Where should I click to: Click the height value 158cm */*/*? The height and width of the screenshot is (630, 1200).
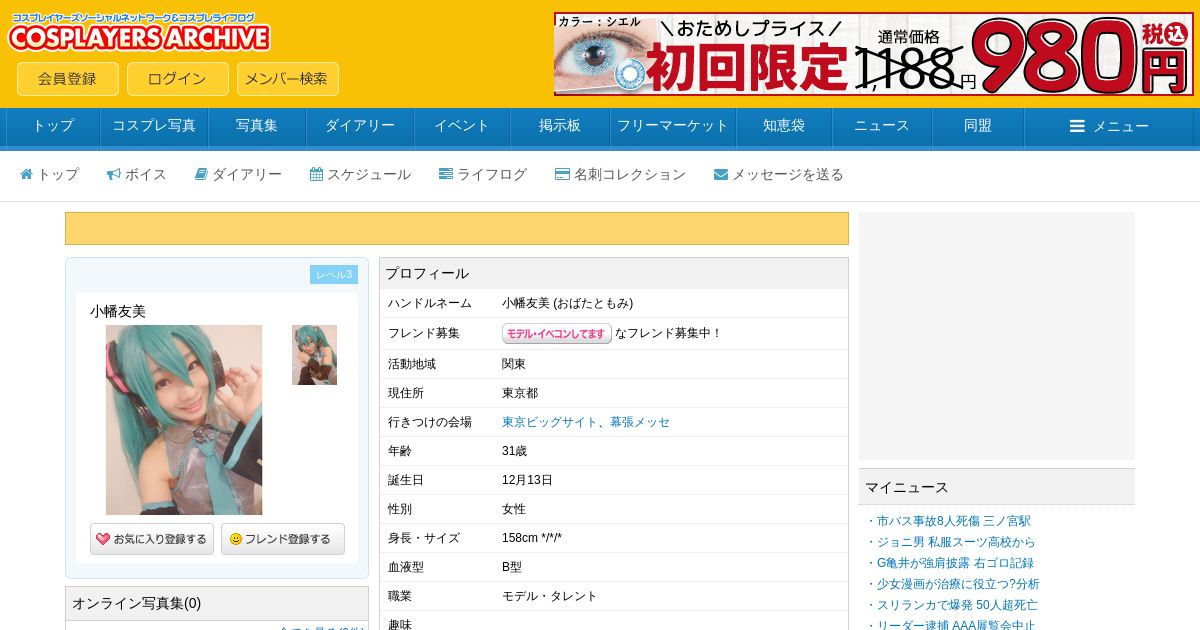[532, 538]
